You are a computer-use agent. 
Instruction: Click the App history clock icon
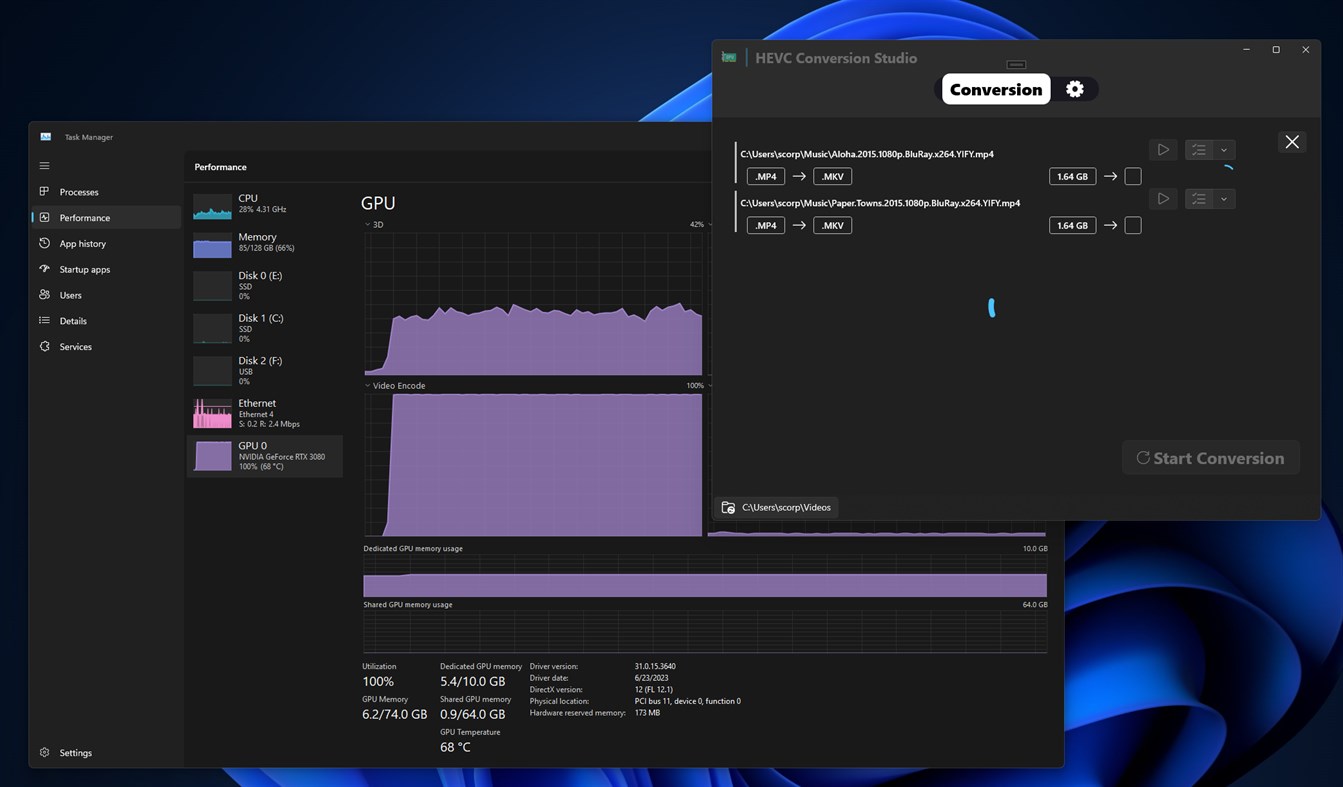tap(44, 243)
